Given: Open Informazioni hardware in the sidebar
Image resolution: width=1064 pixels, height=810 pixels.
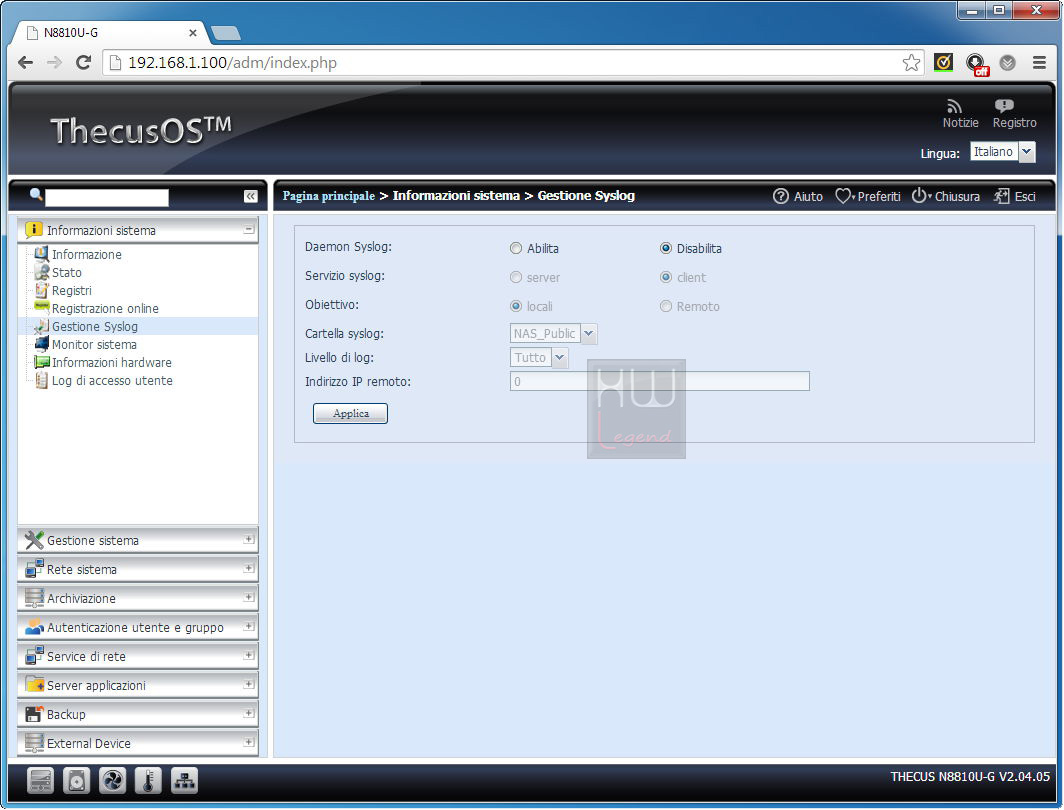Looking at the screenshot, I should 112,362.
